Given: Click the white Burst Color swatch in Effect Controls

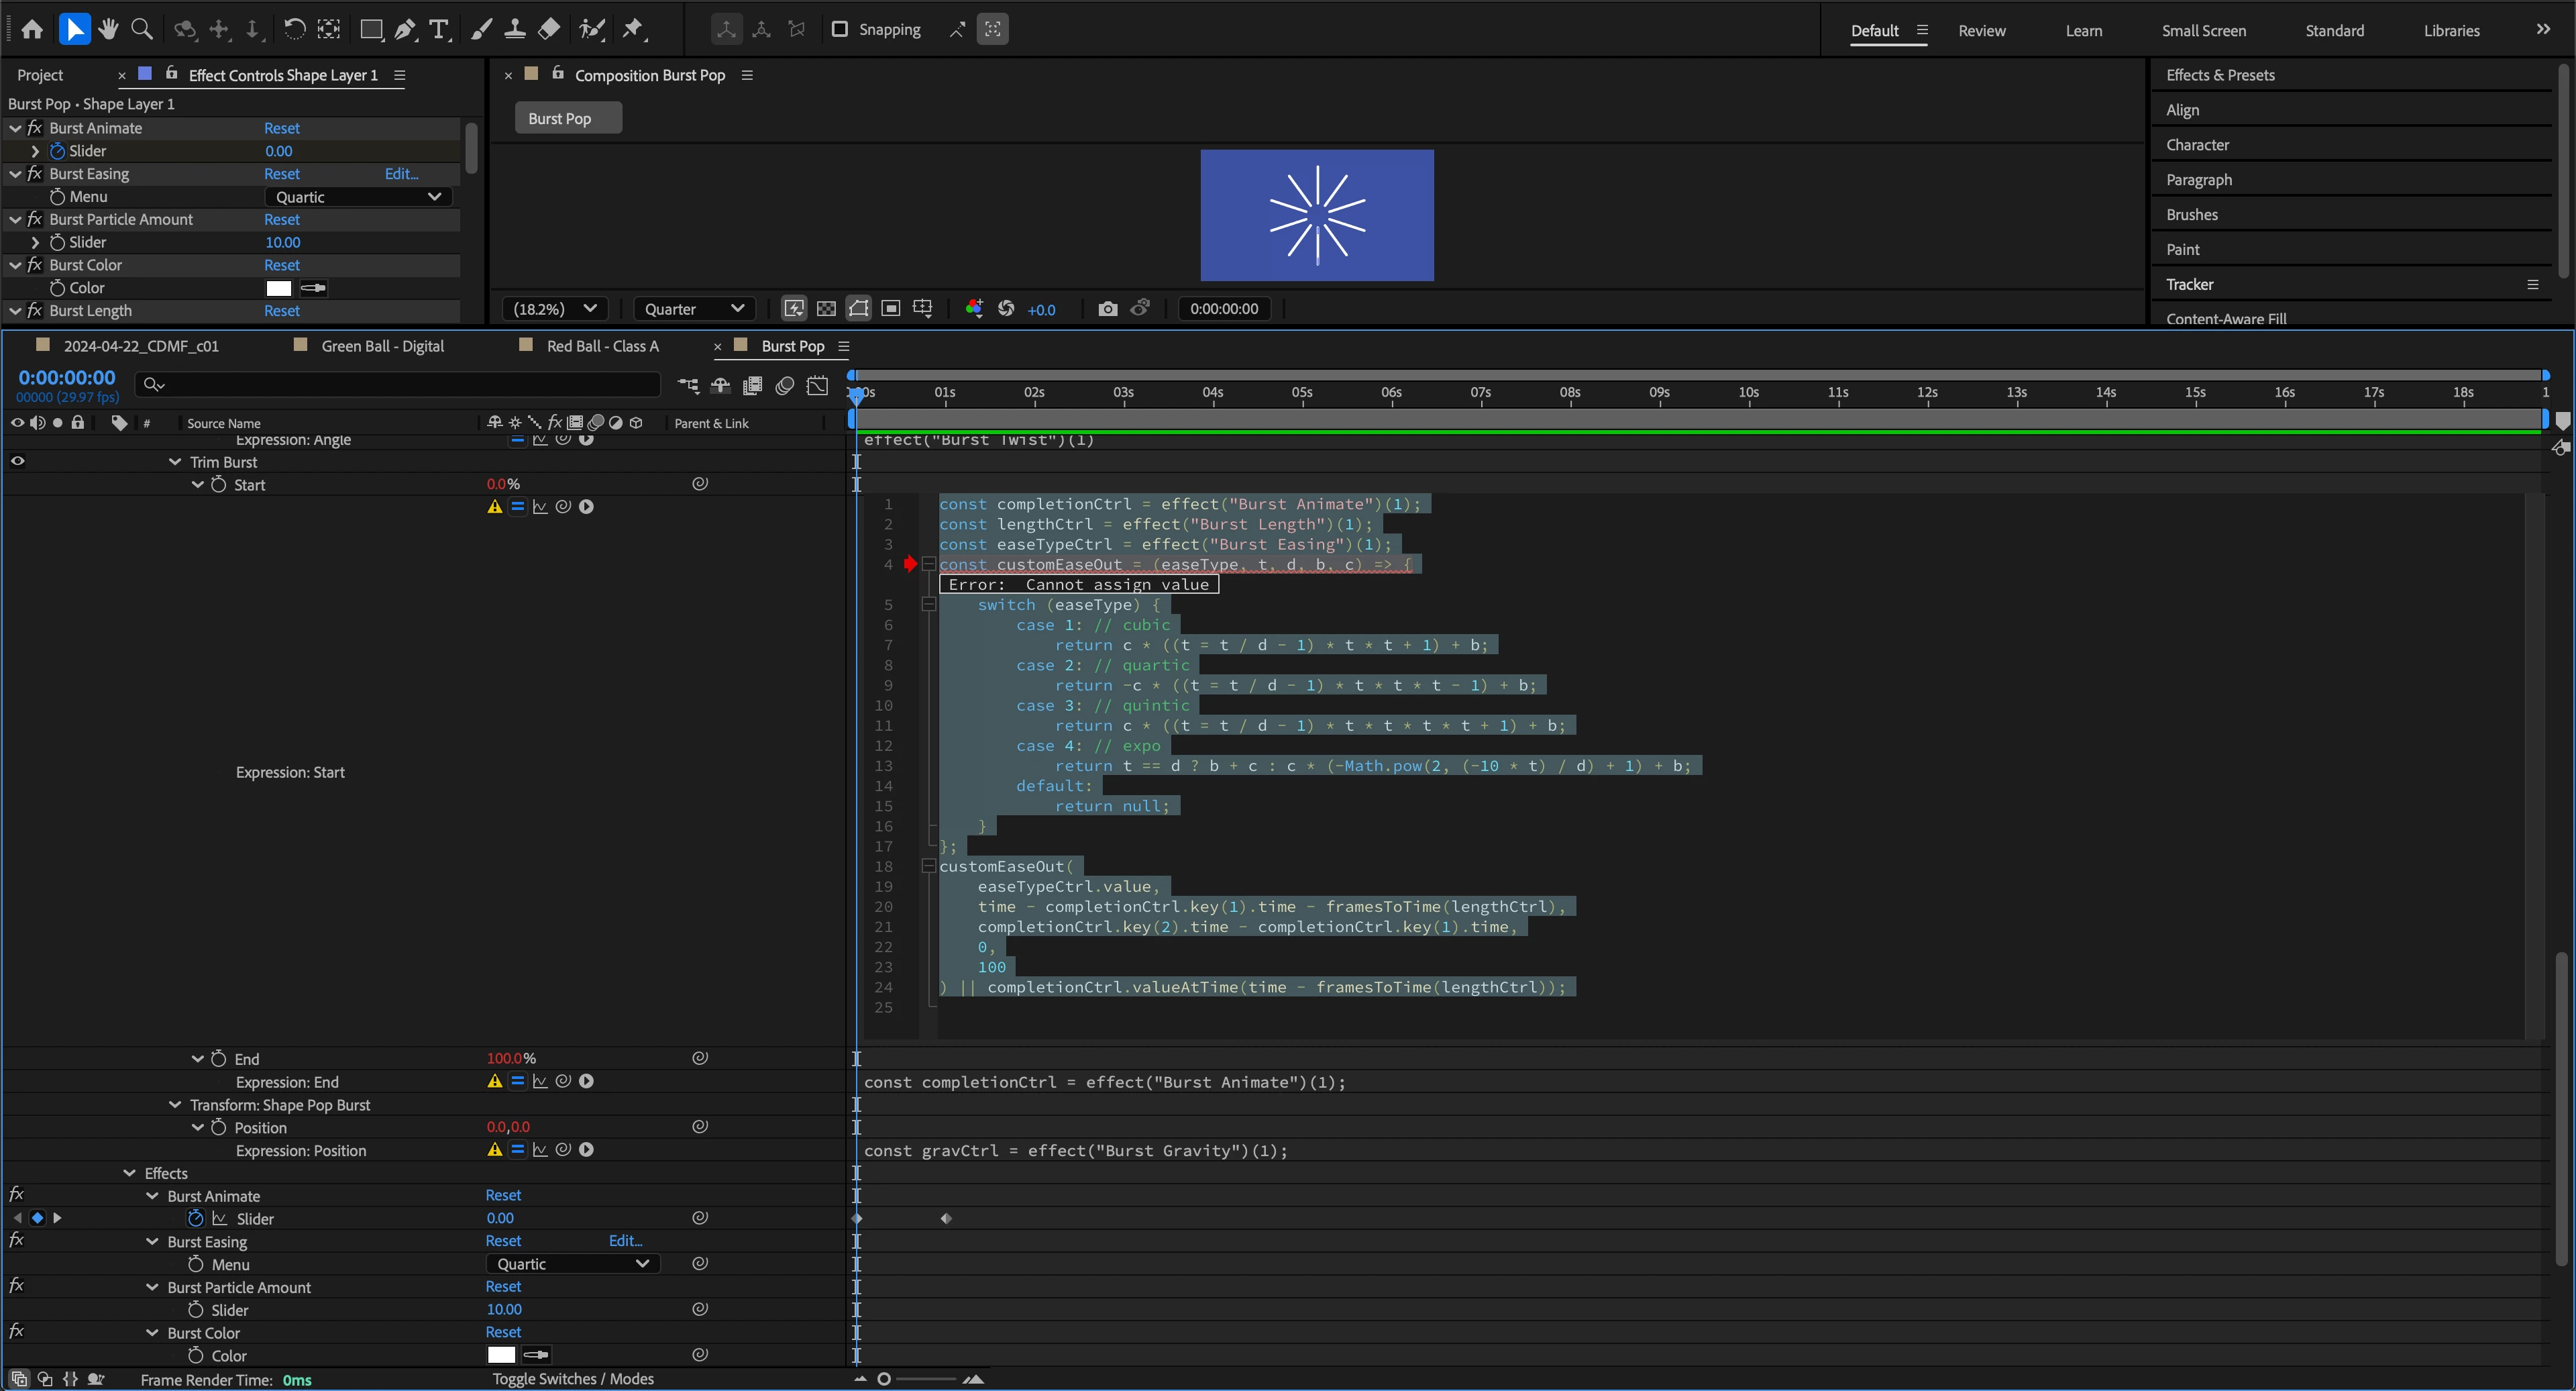Looking at the screenshot, I should click(279, 288).
